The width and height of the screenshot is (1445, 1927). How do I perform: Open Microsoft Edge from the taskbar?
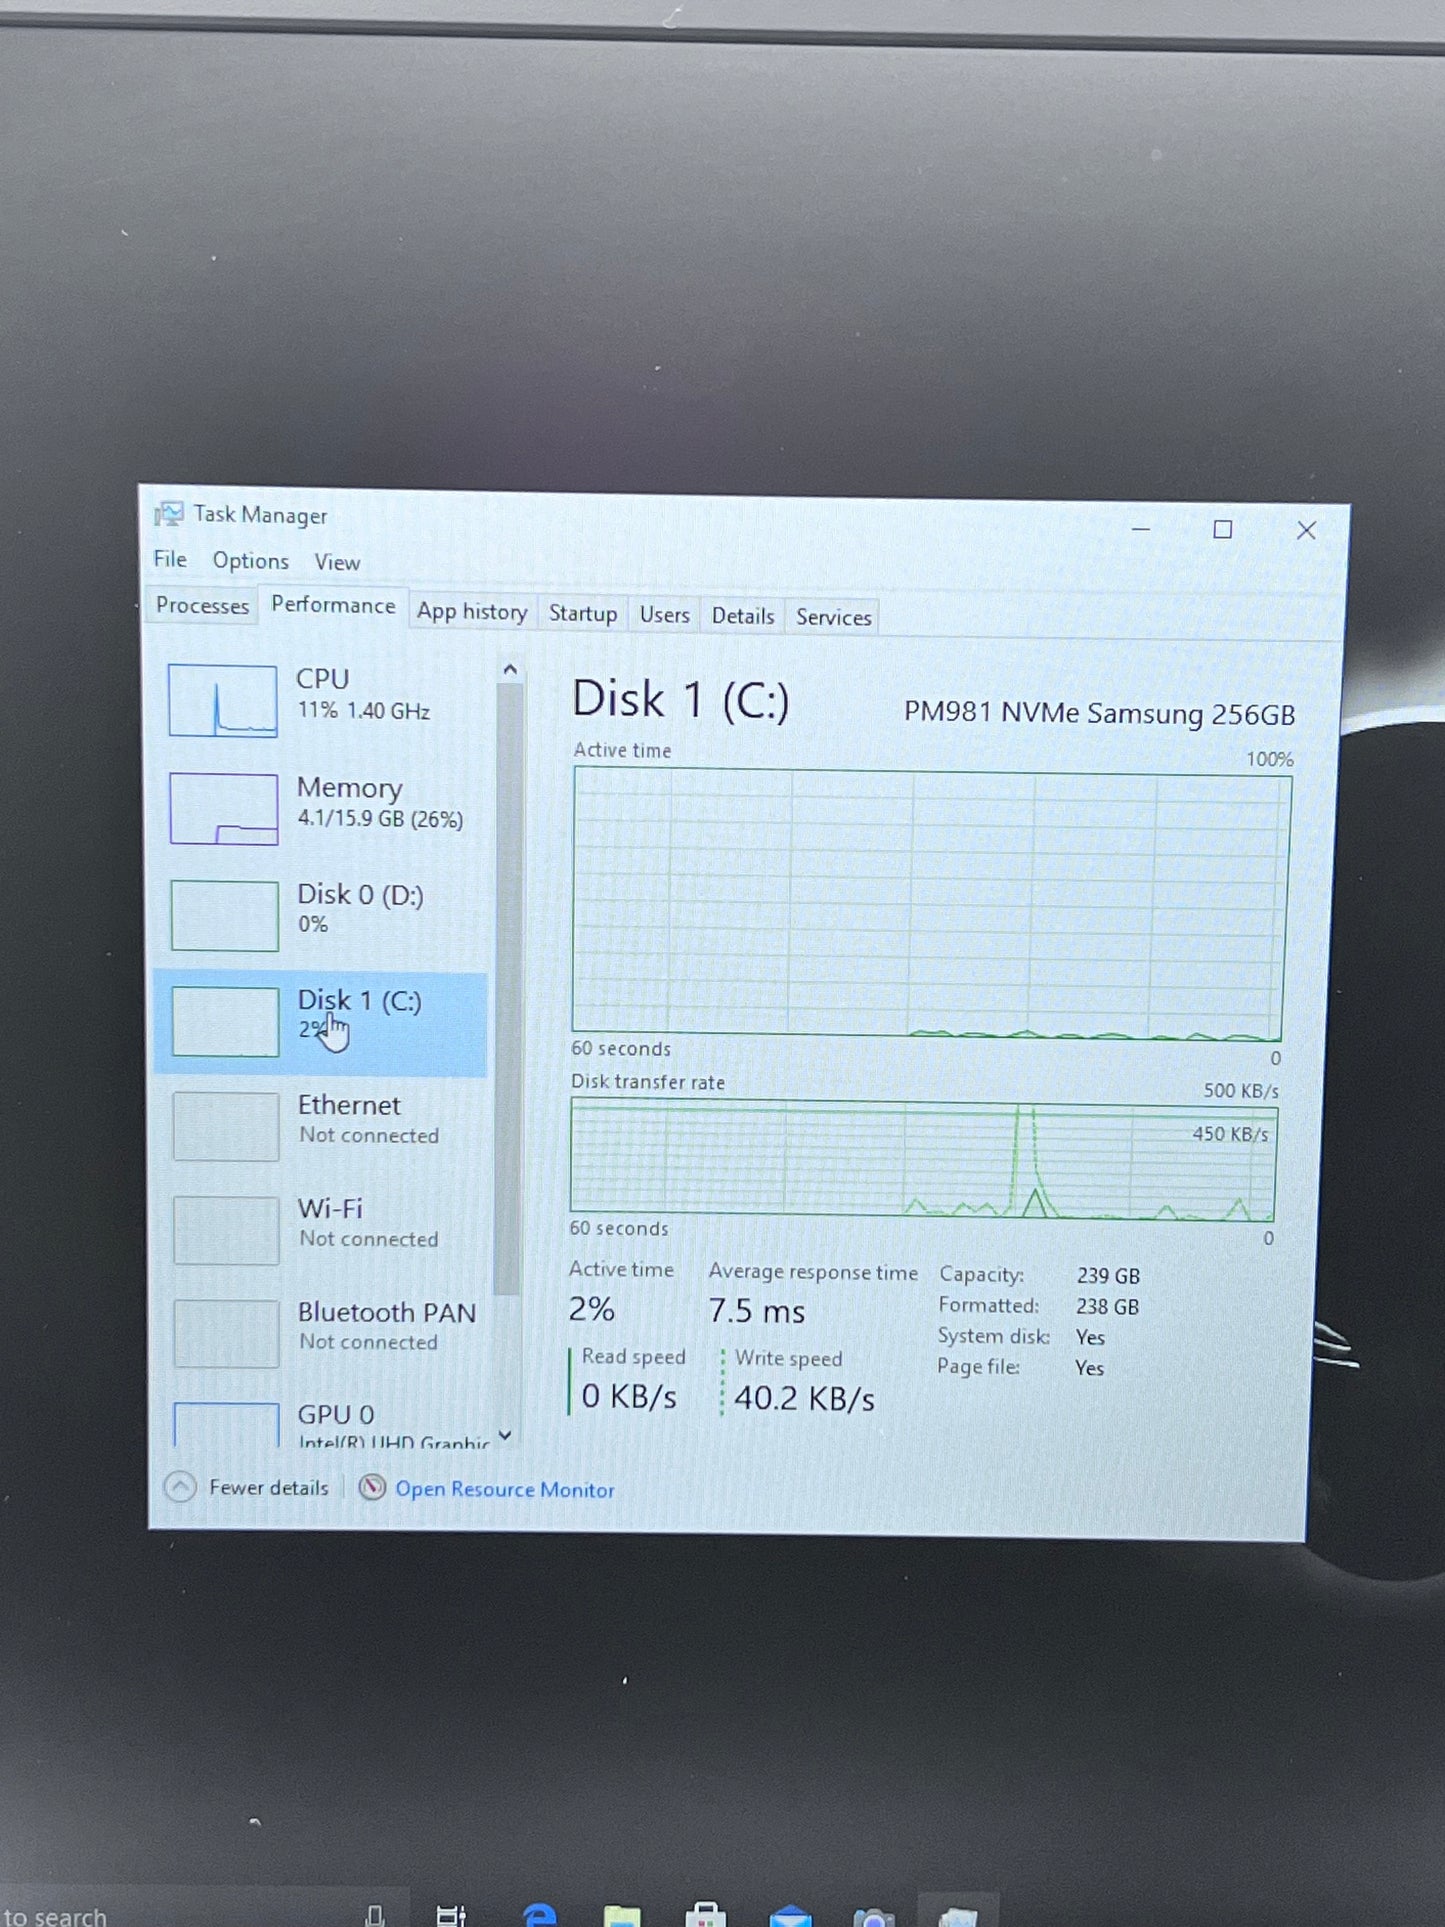pos(540,1913)
